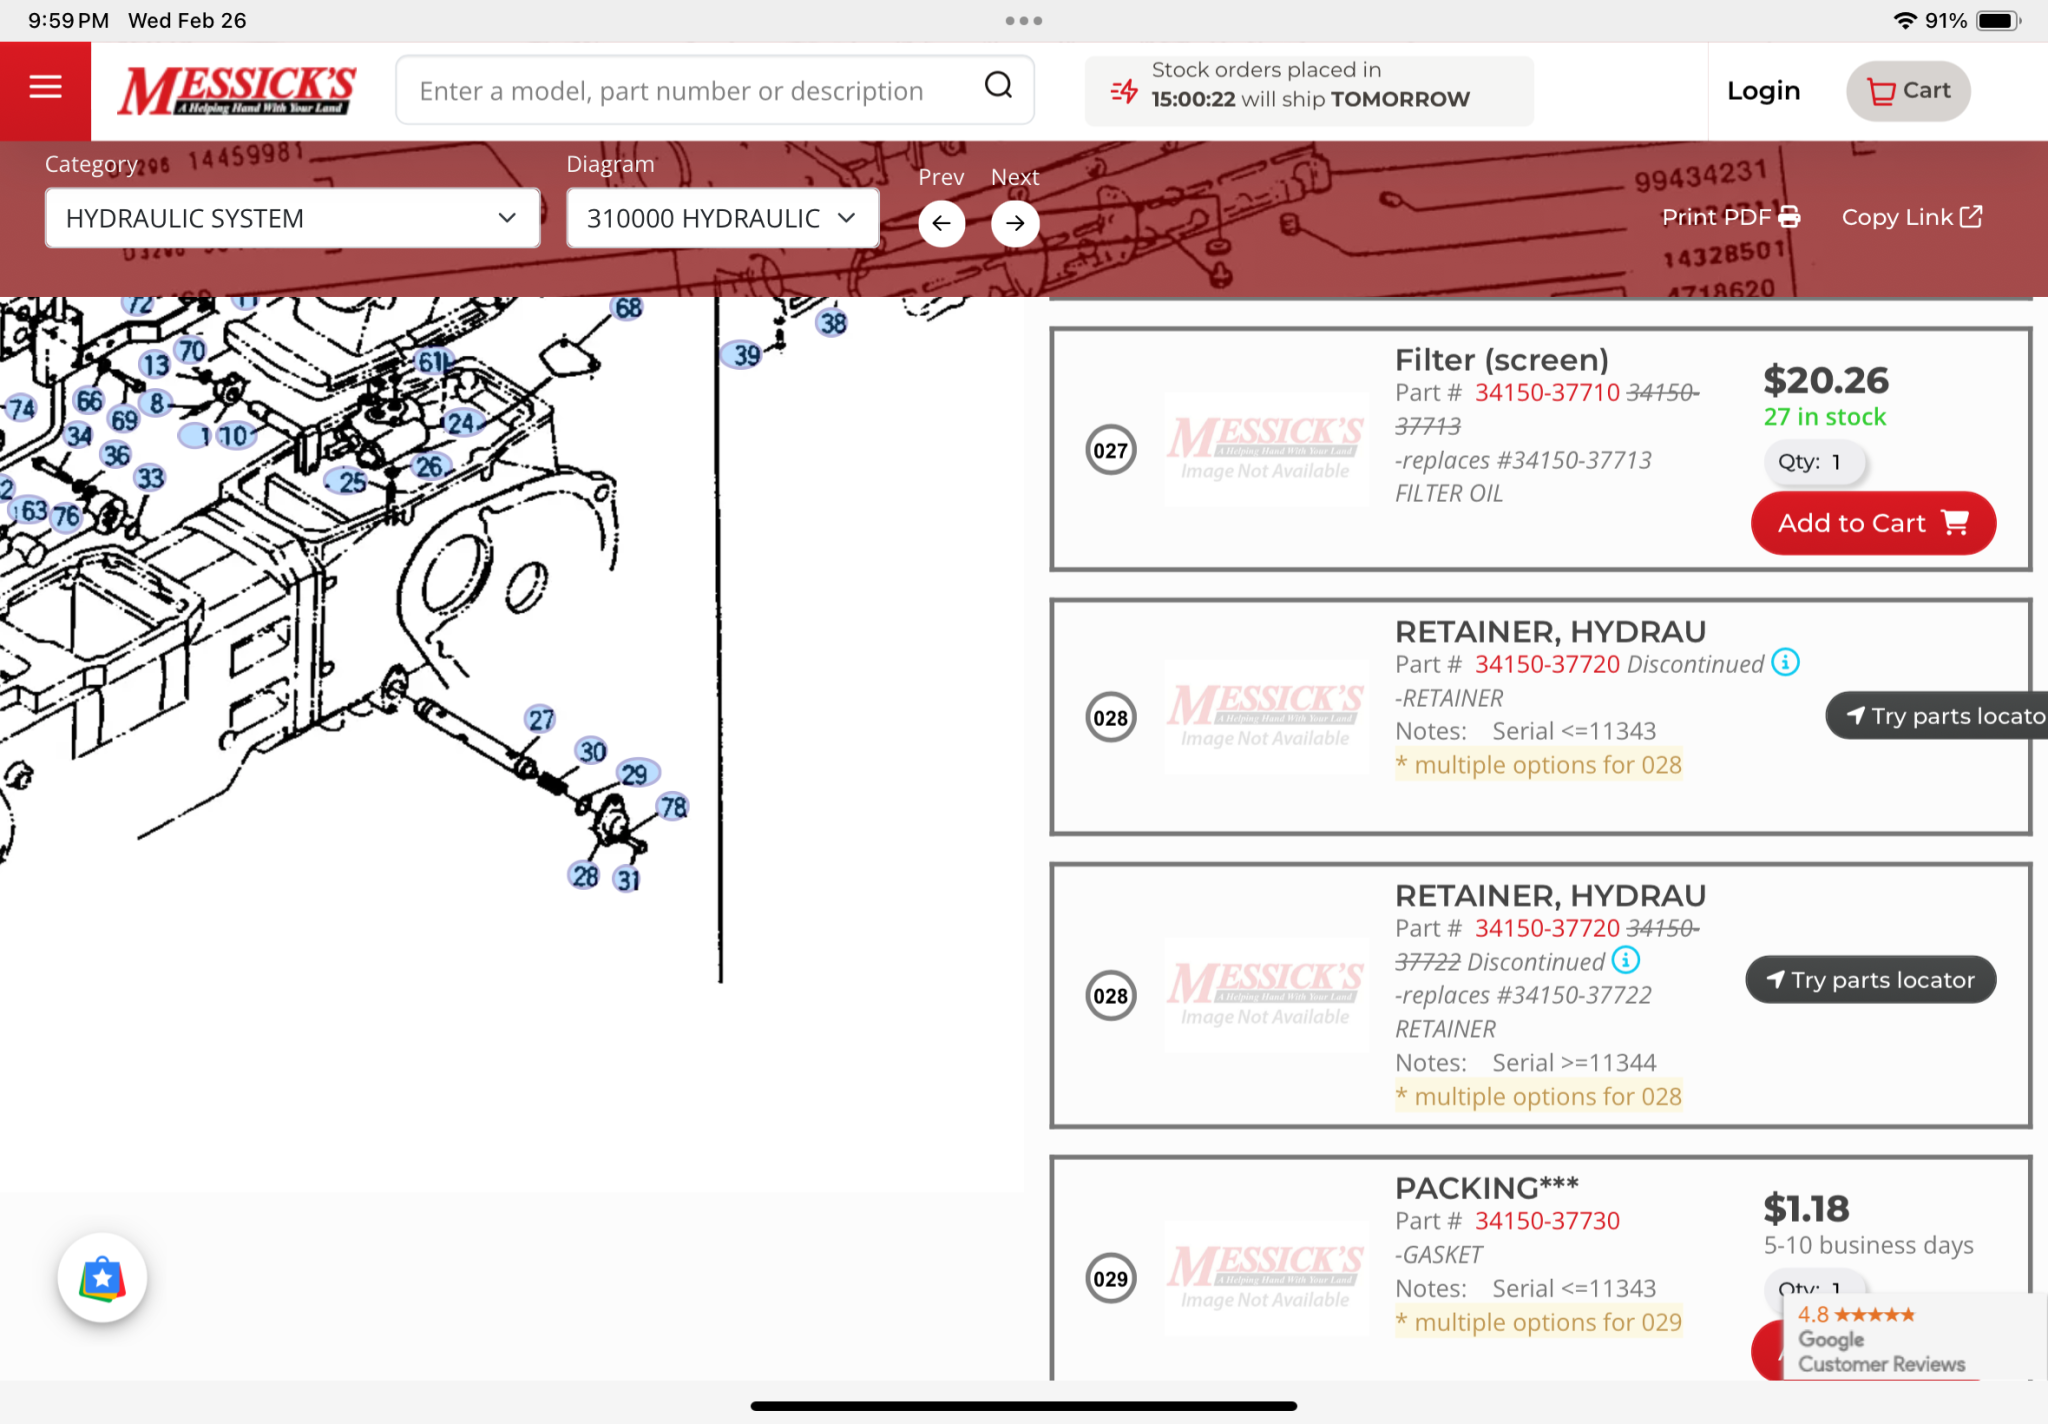This screenshot has width=2048, height=1424.
Task: Click the Messick's logo
Action: (x=236, y=90)
